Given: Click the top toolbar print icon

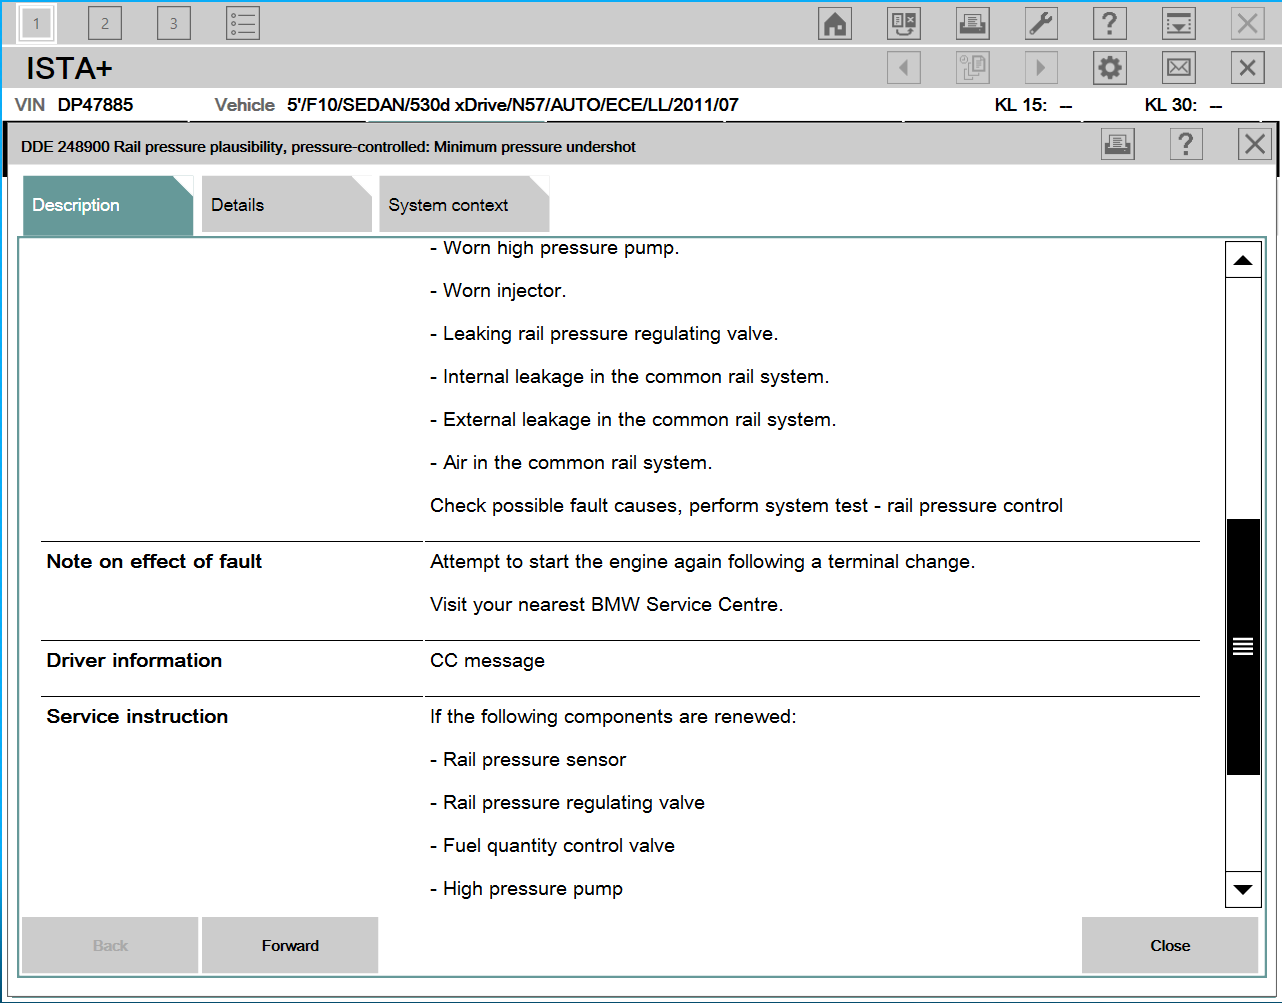Looking at the screenshot, I should [x=972, y=23].
